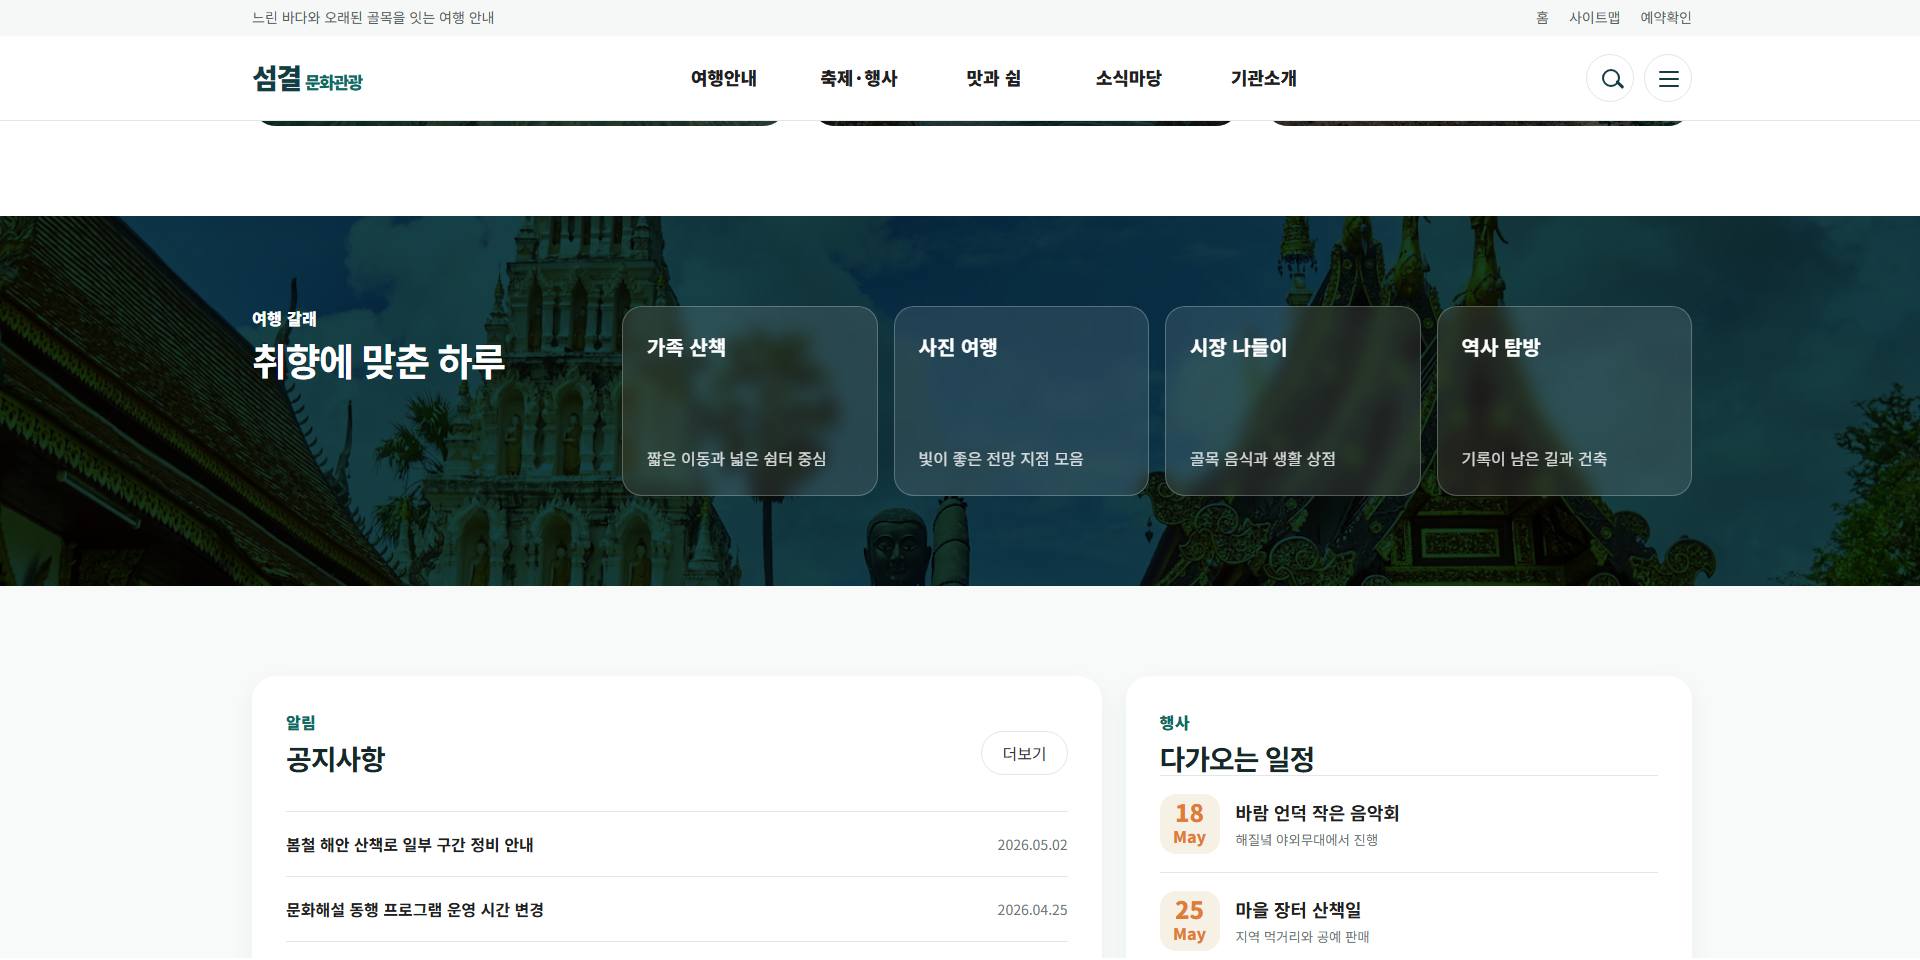1920x960 pixels.
Task: Open notice 문화해설 동행 프로그램 운영 시간 변경
Action: point(676,910)
